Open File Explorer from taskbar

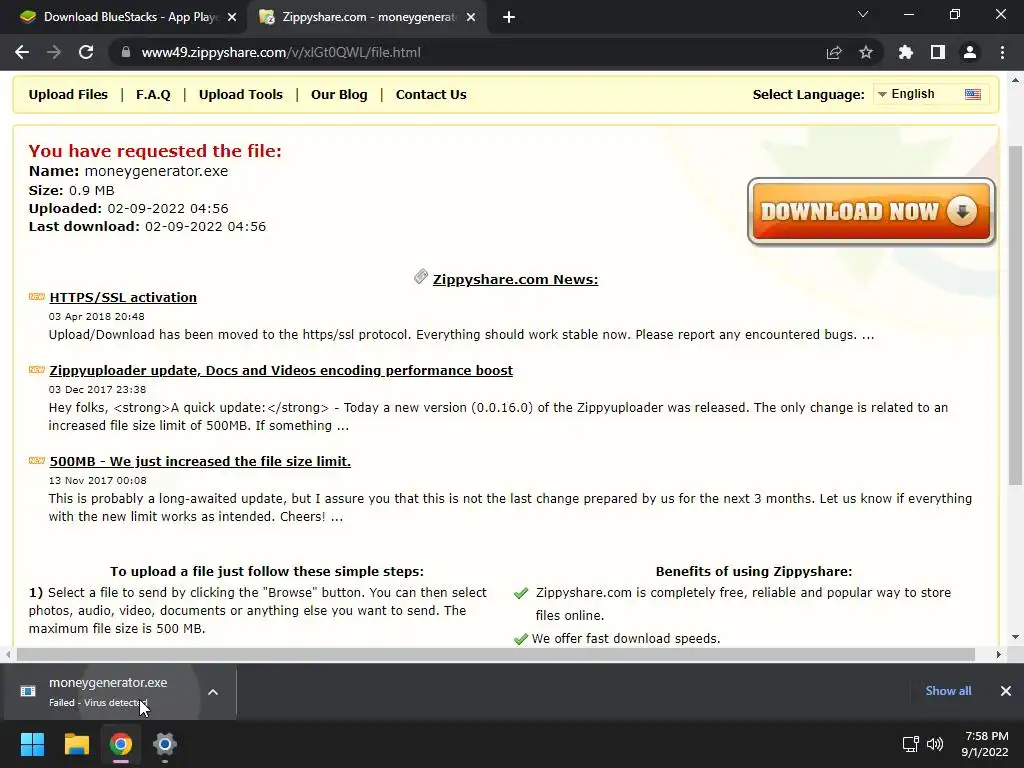pyautogui.click(x=76, y=744)
